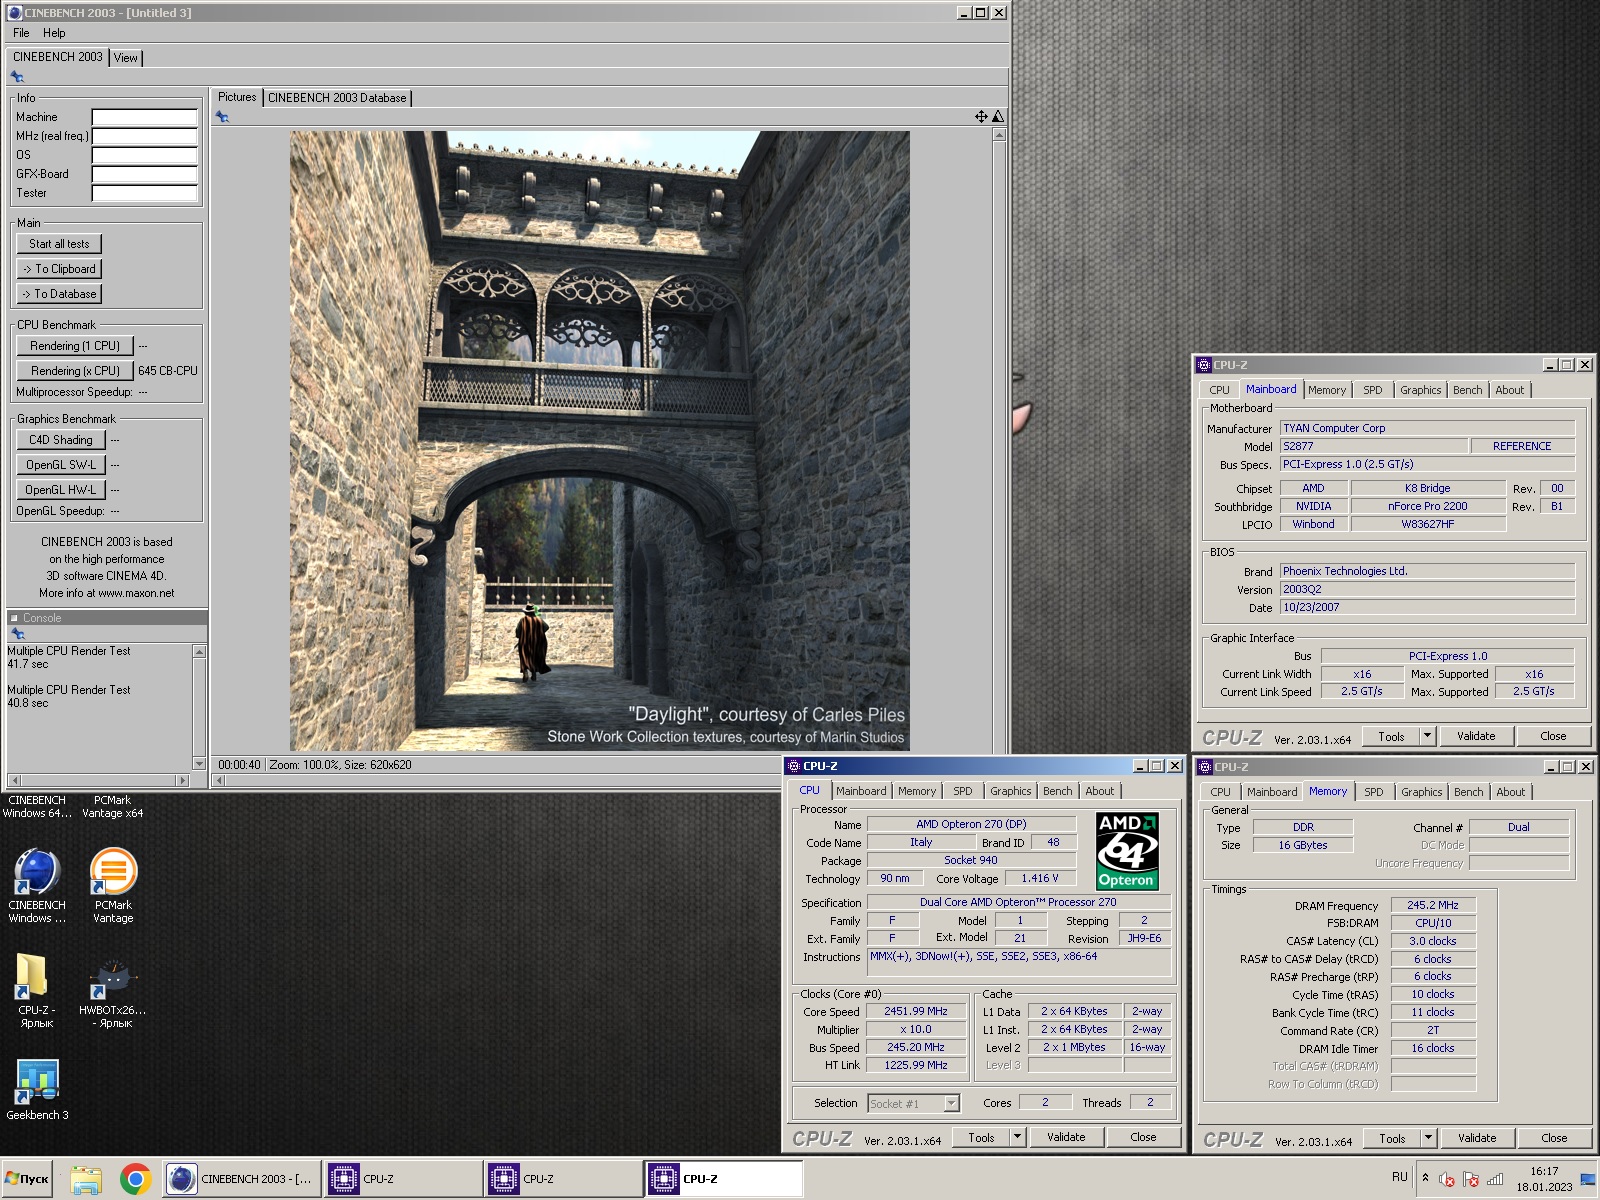The width and height of the screenshot is (1600, 1200).
Task: Launch HWBOTx265 desktop shortcut
Action: coord(113,990)
